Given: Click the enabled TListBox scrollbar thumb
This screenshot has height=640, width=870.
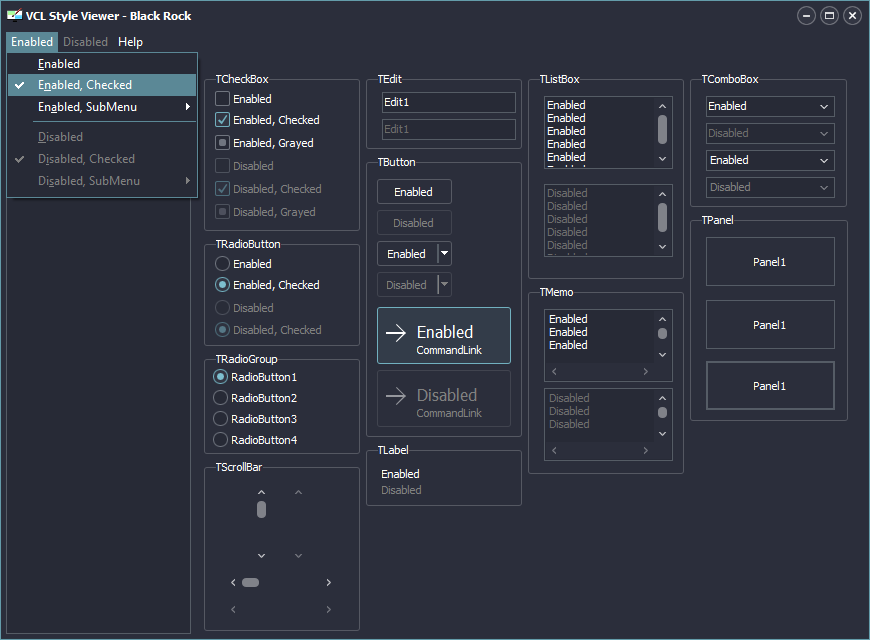Looking at the screenshot, I should point(662,129).
